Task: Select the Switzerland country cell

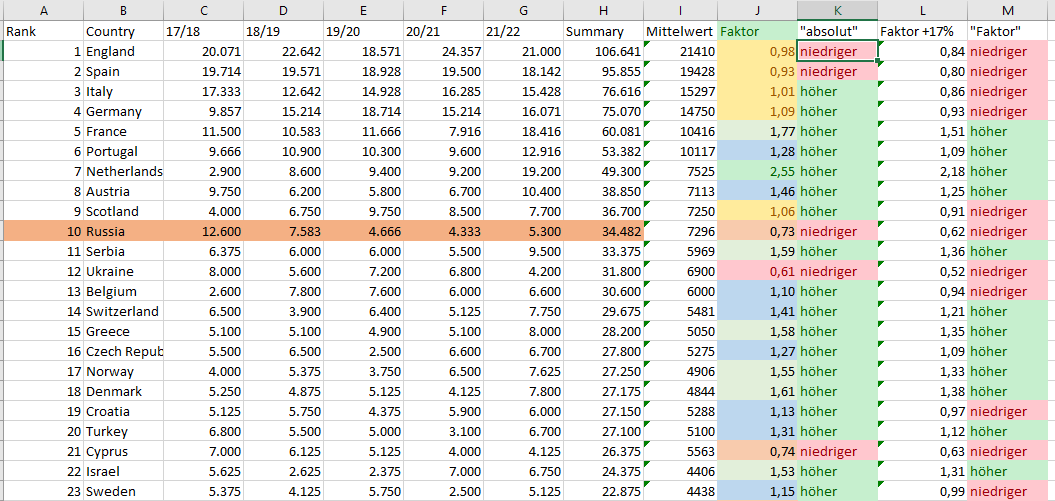Action: (x=124, y=311)
